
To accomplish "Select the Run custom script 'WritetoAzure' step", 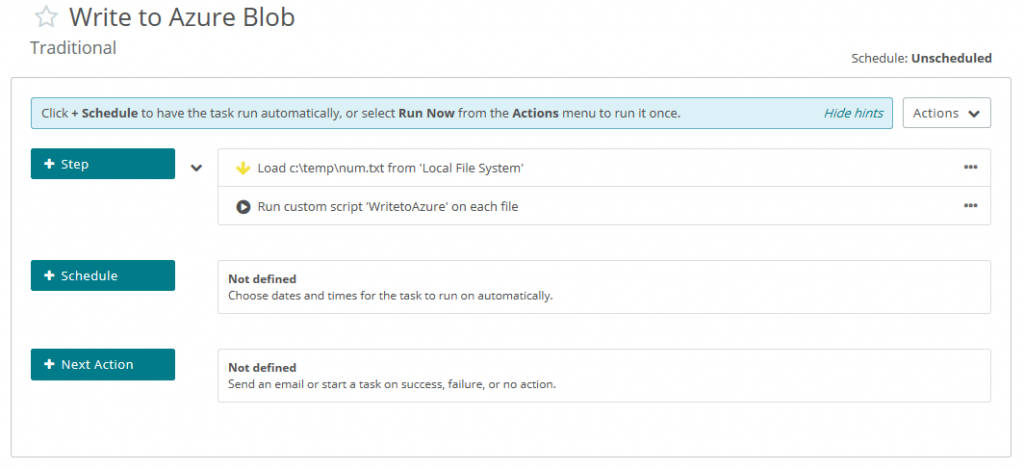I will point(388,206).
